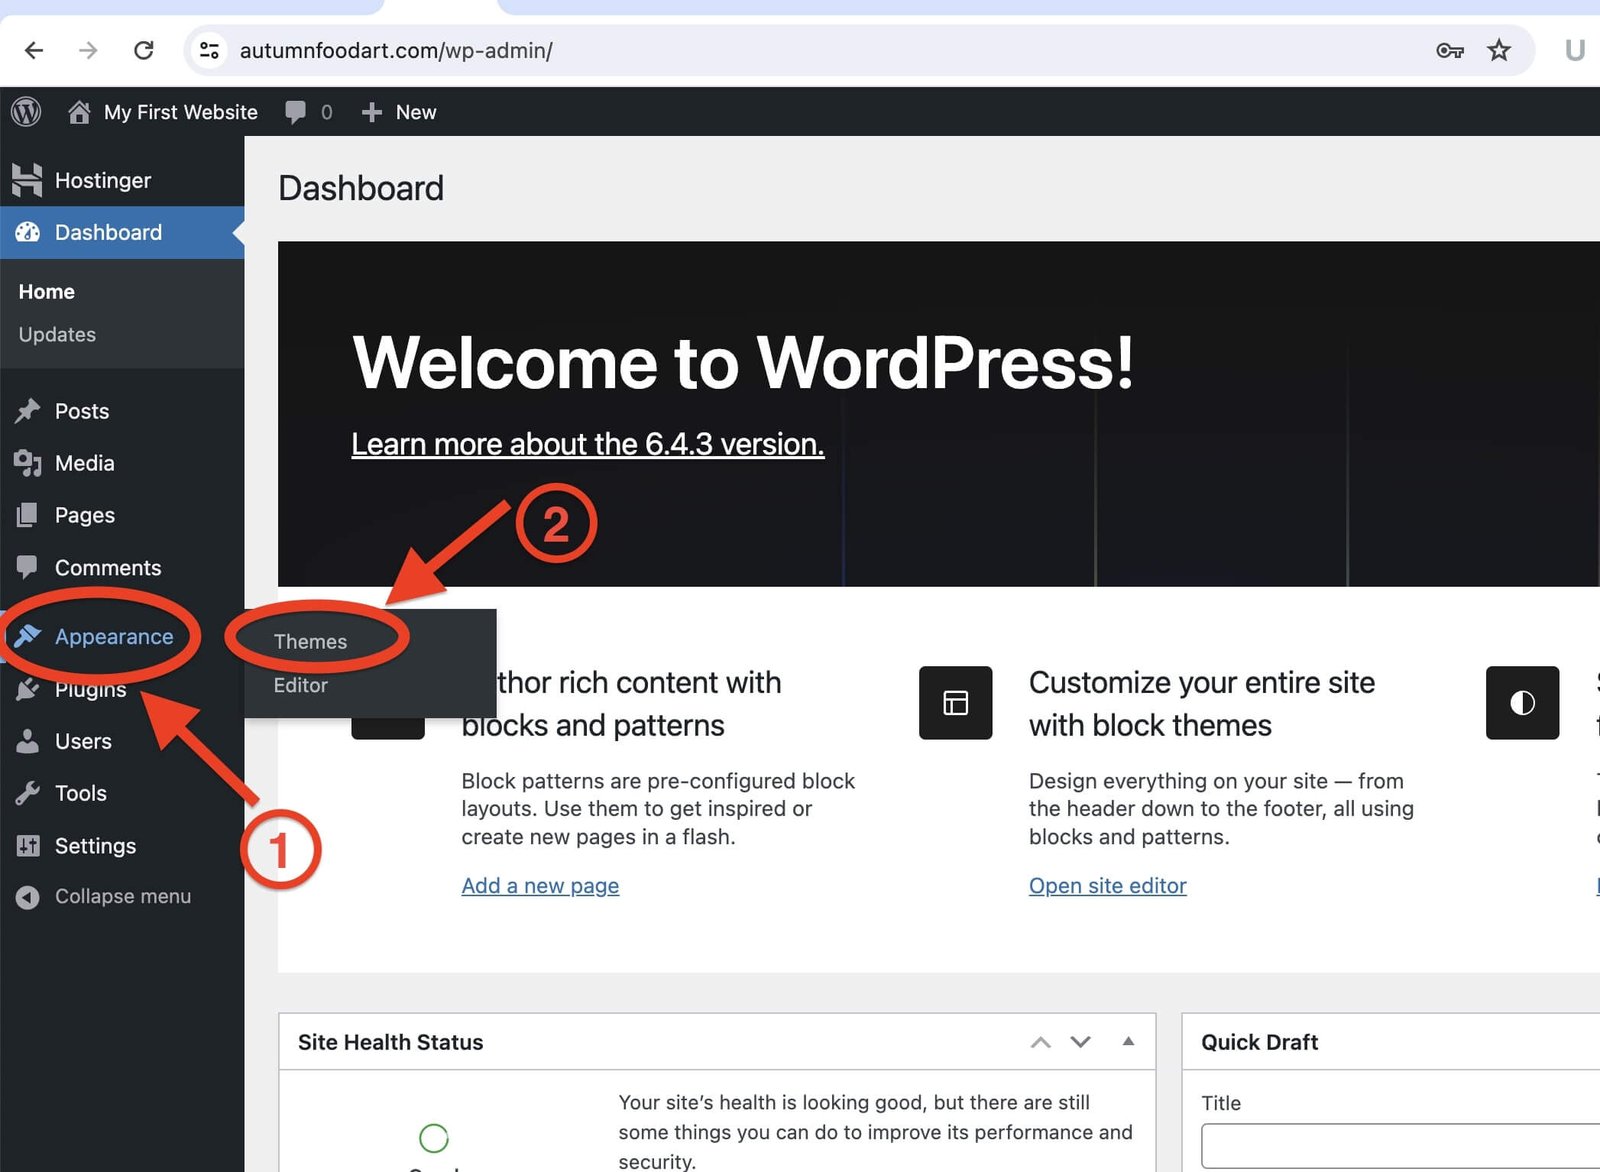Click the Plugins plug icon

coord(28,689)
